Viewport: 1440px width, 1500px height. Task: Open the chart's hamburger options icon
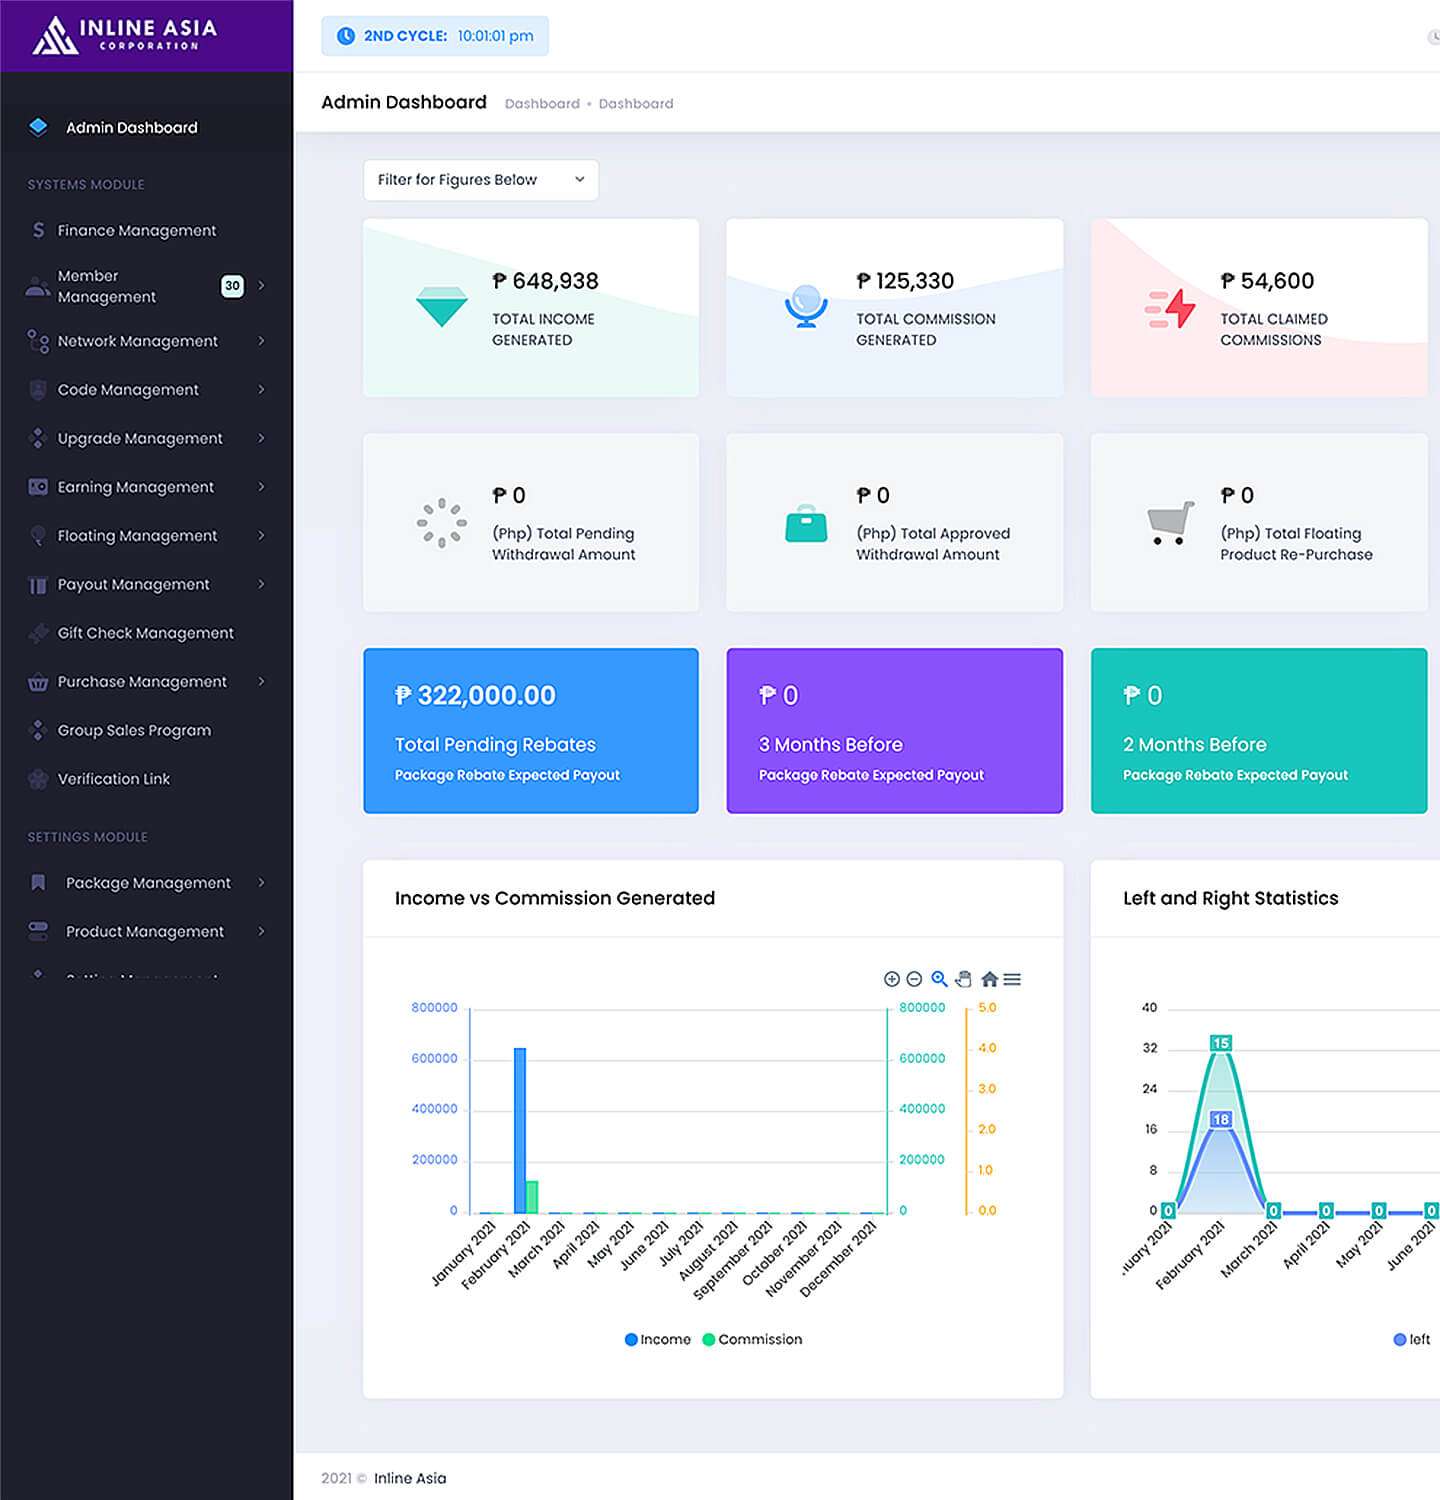click(1013, 979)
